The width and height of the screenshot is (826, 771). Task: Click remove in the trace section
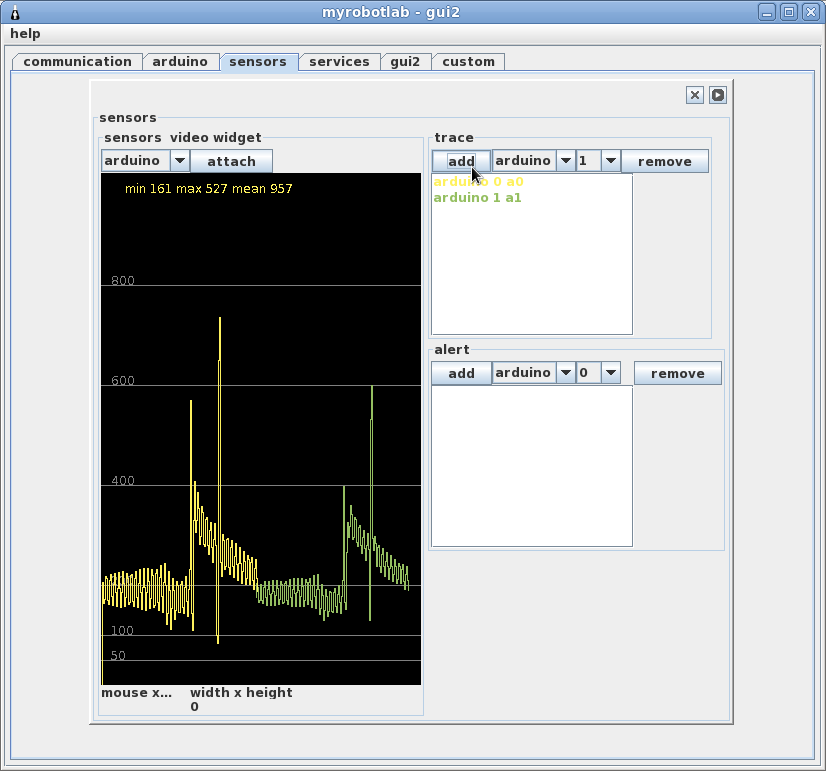point(664,161)
